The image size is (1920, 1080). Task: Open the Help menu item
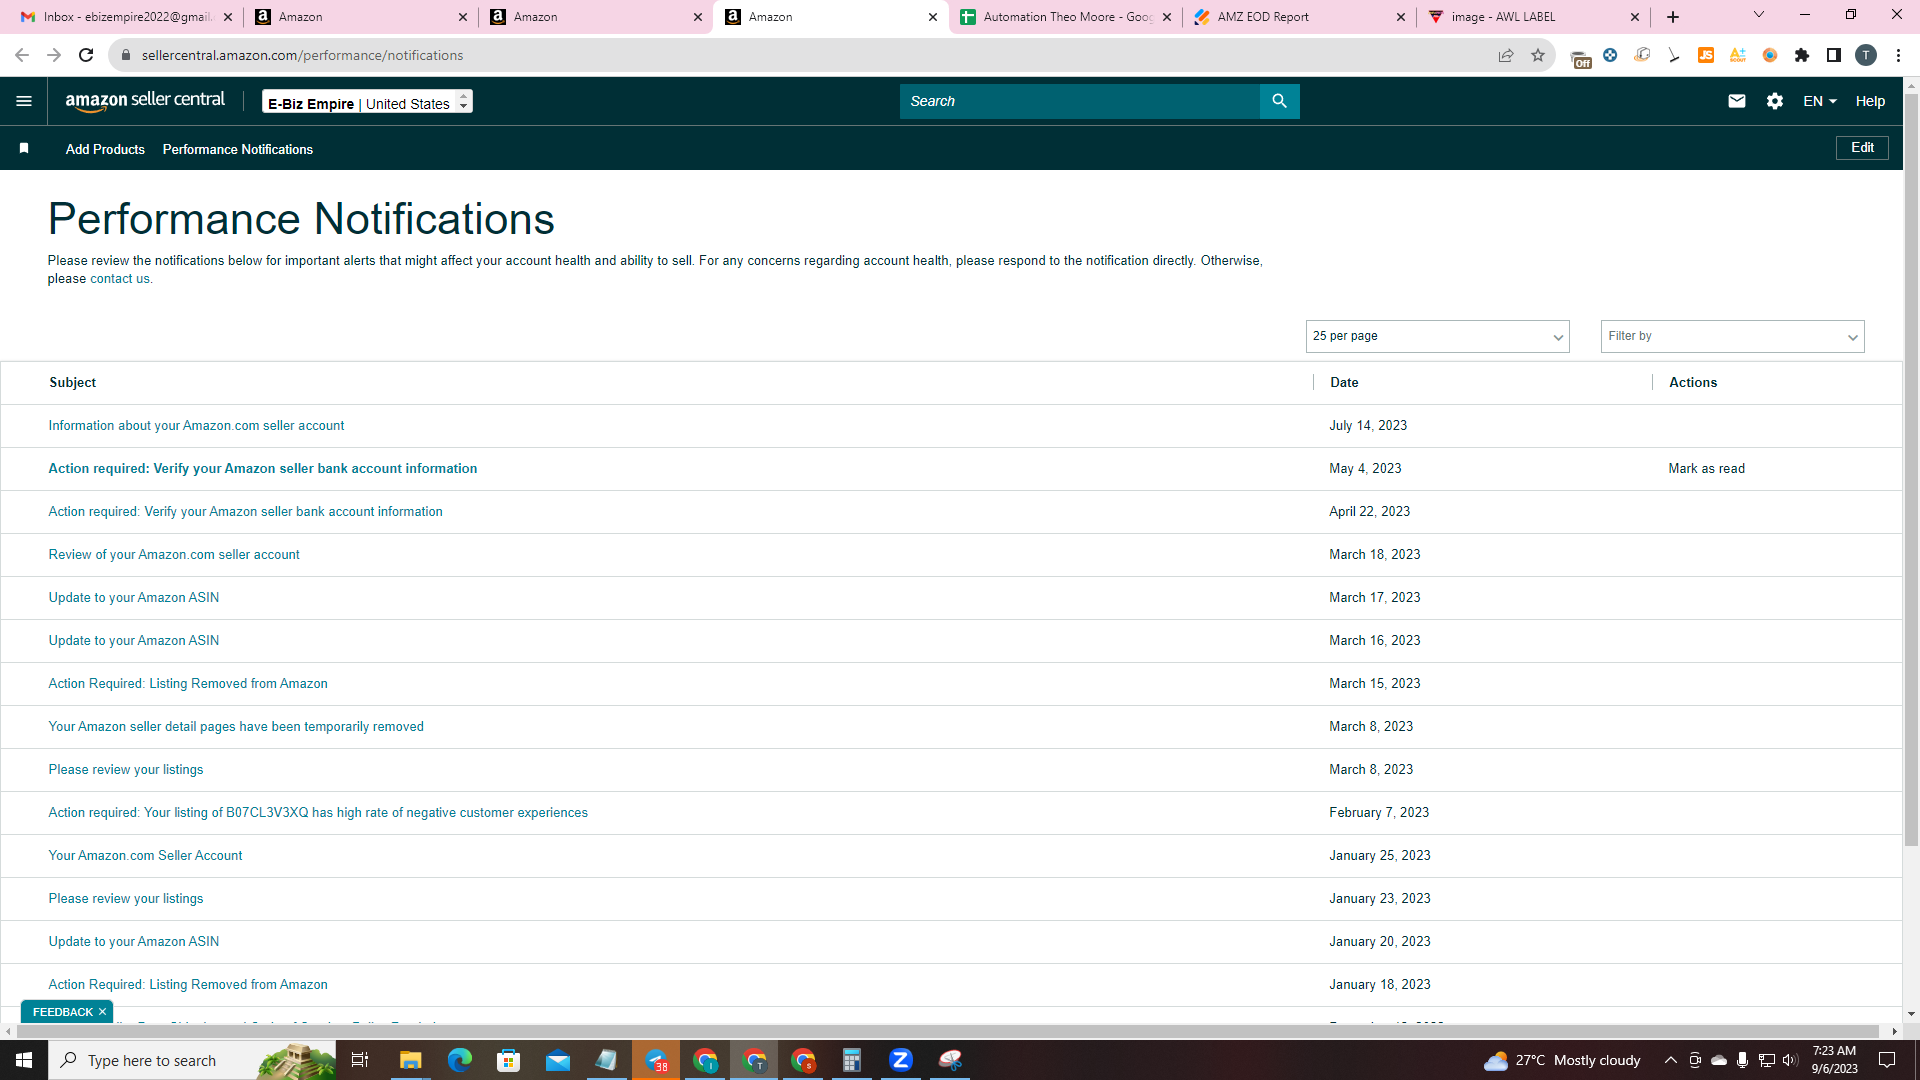[1870, 101]
